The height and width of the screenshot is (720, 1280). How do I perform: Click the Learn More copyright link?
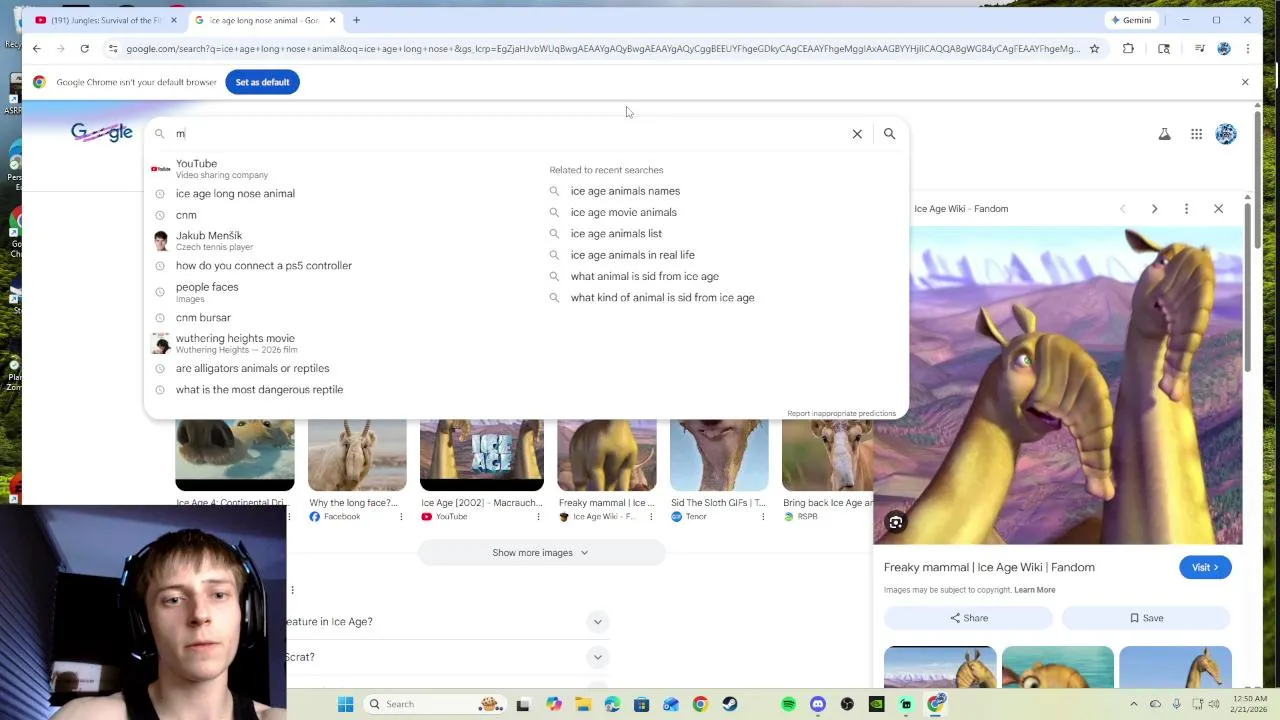coord(1034,590)
